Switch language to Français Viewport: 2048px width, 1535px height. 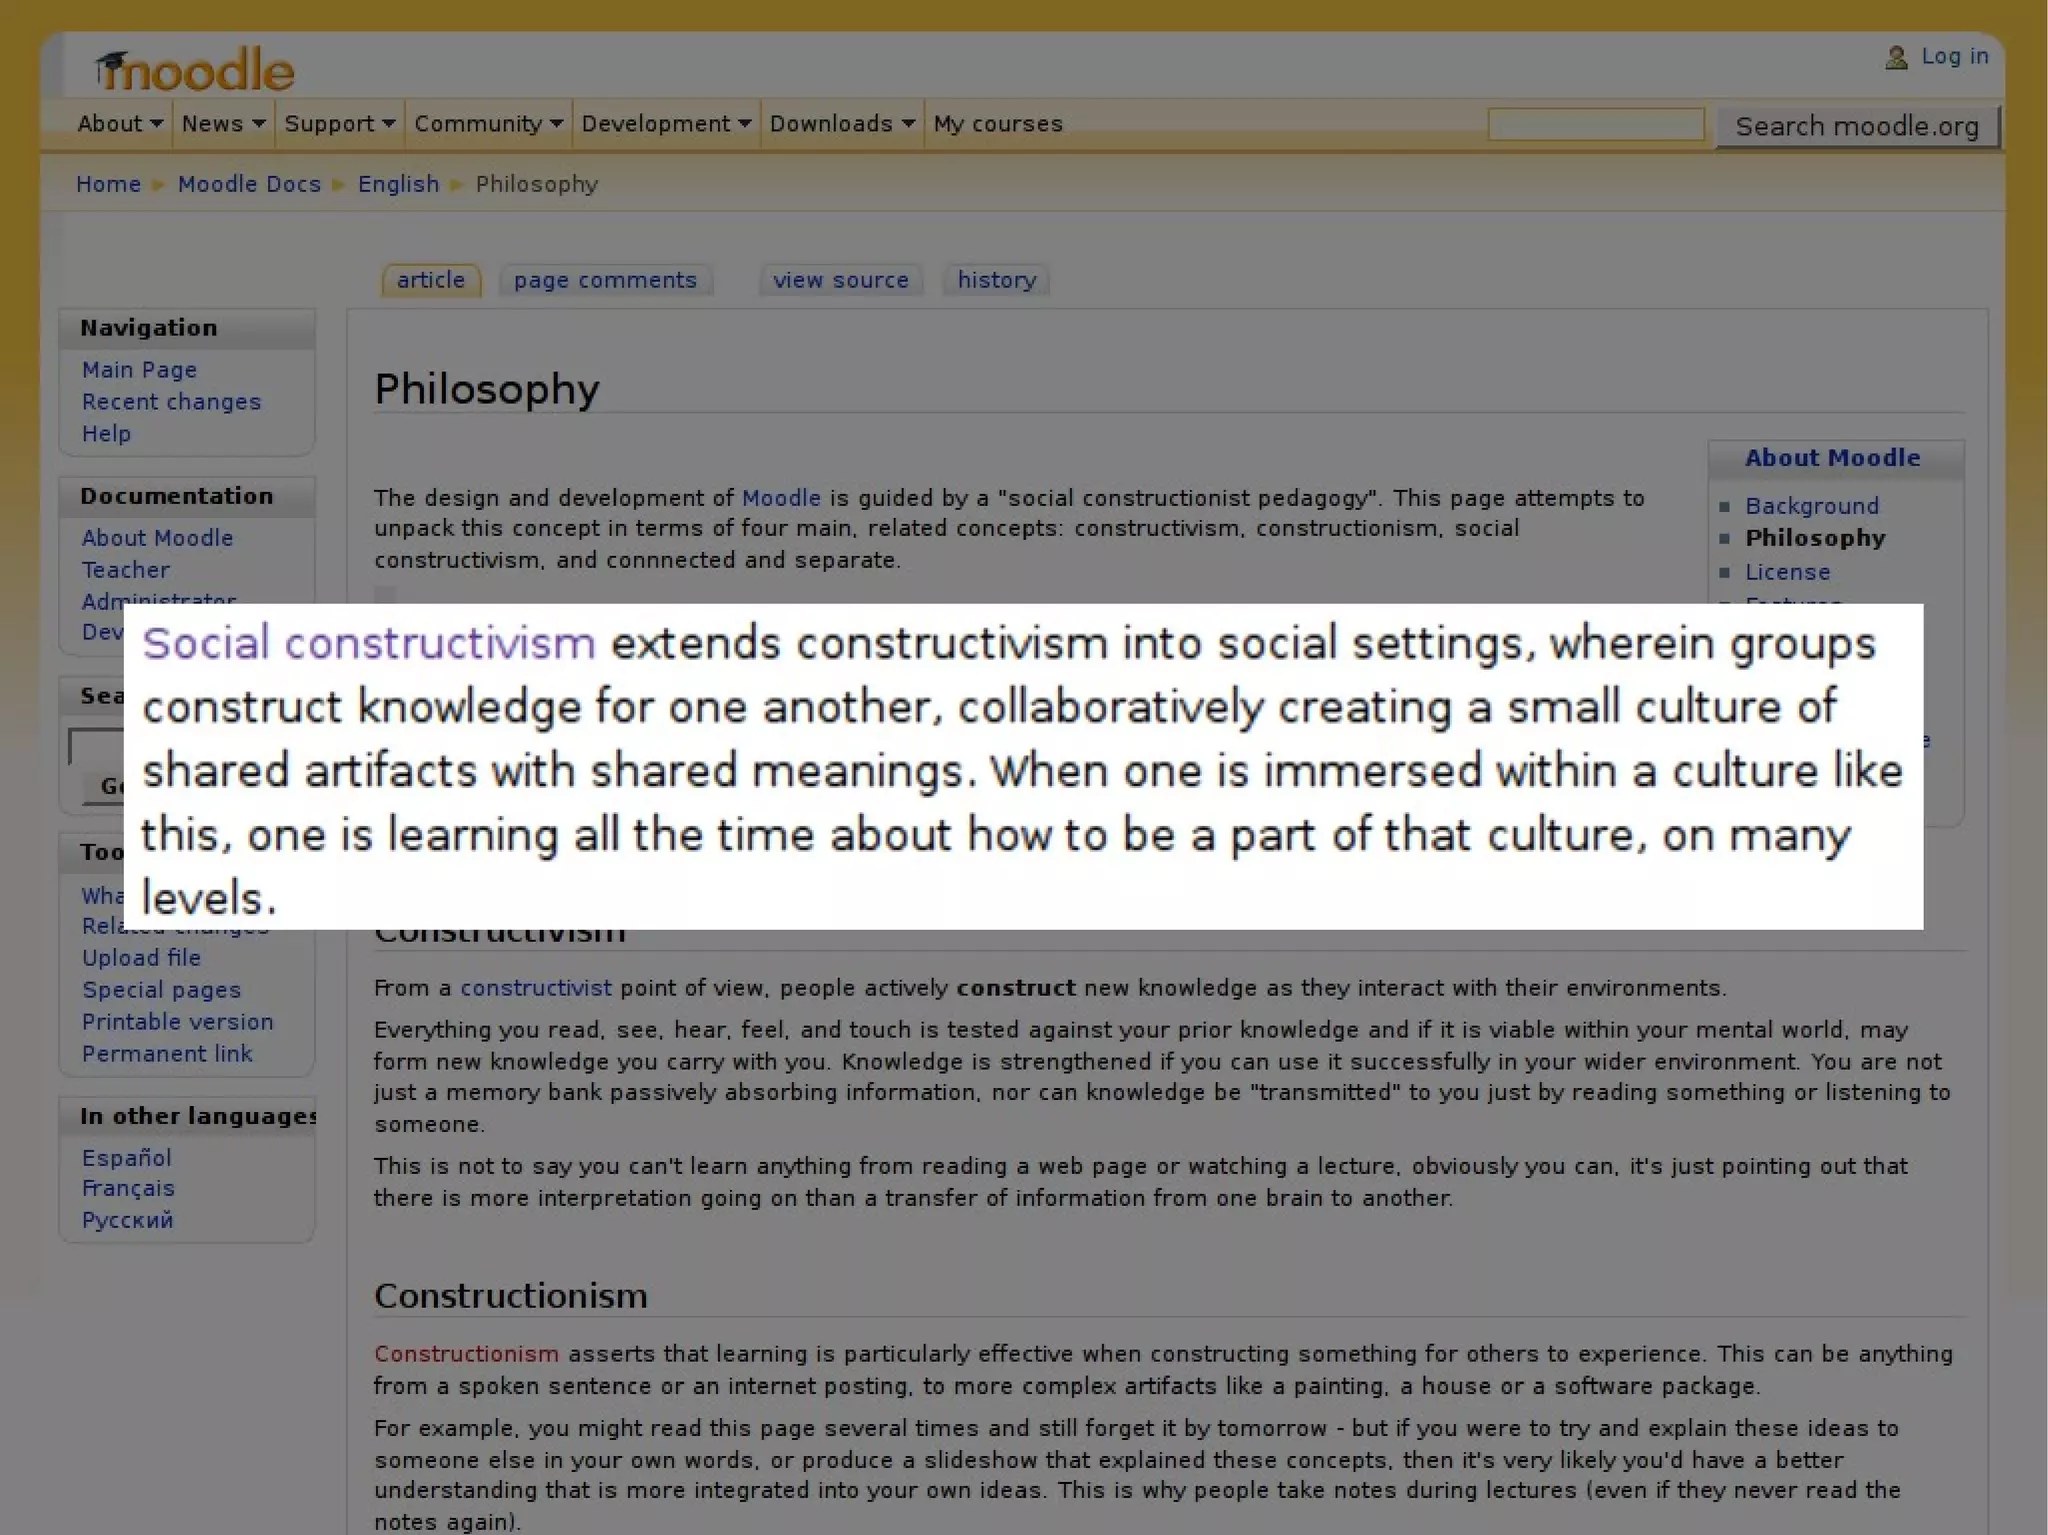coord(128,1189)
